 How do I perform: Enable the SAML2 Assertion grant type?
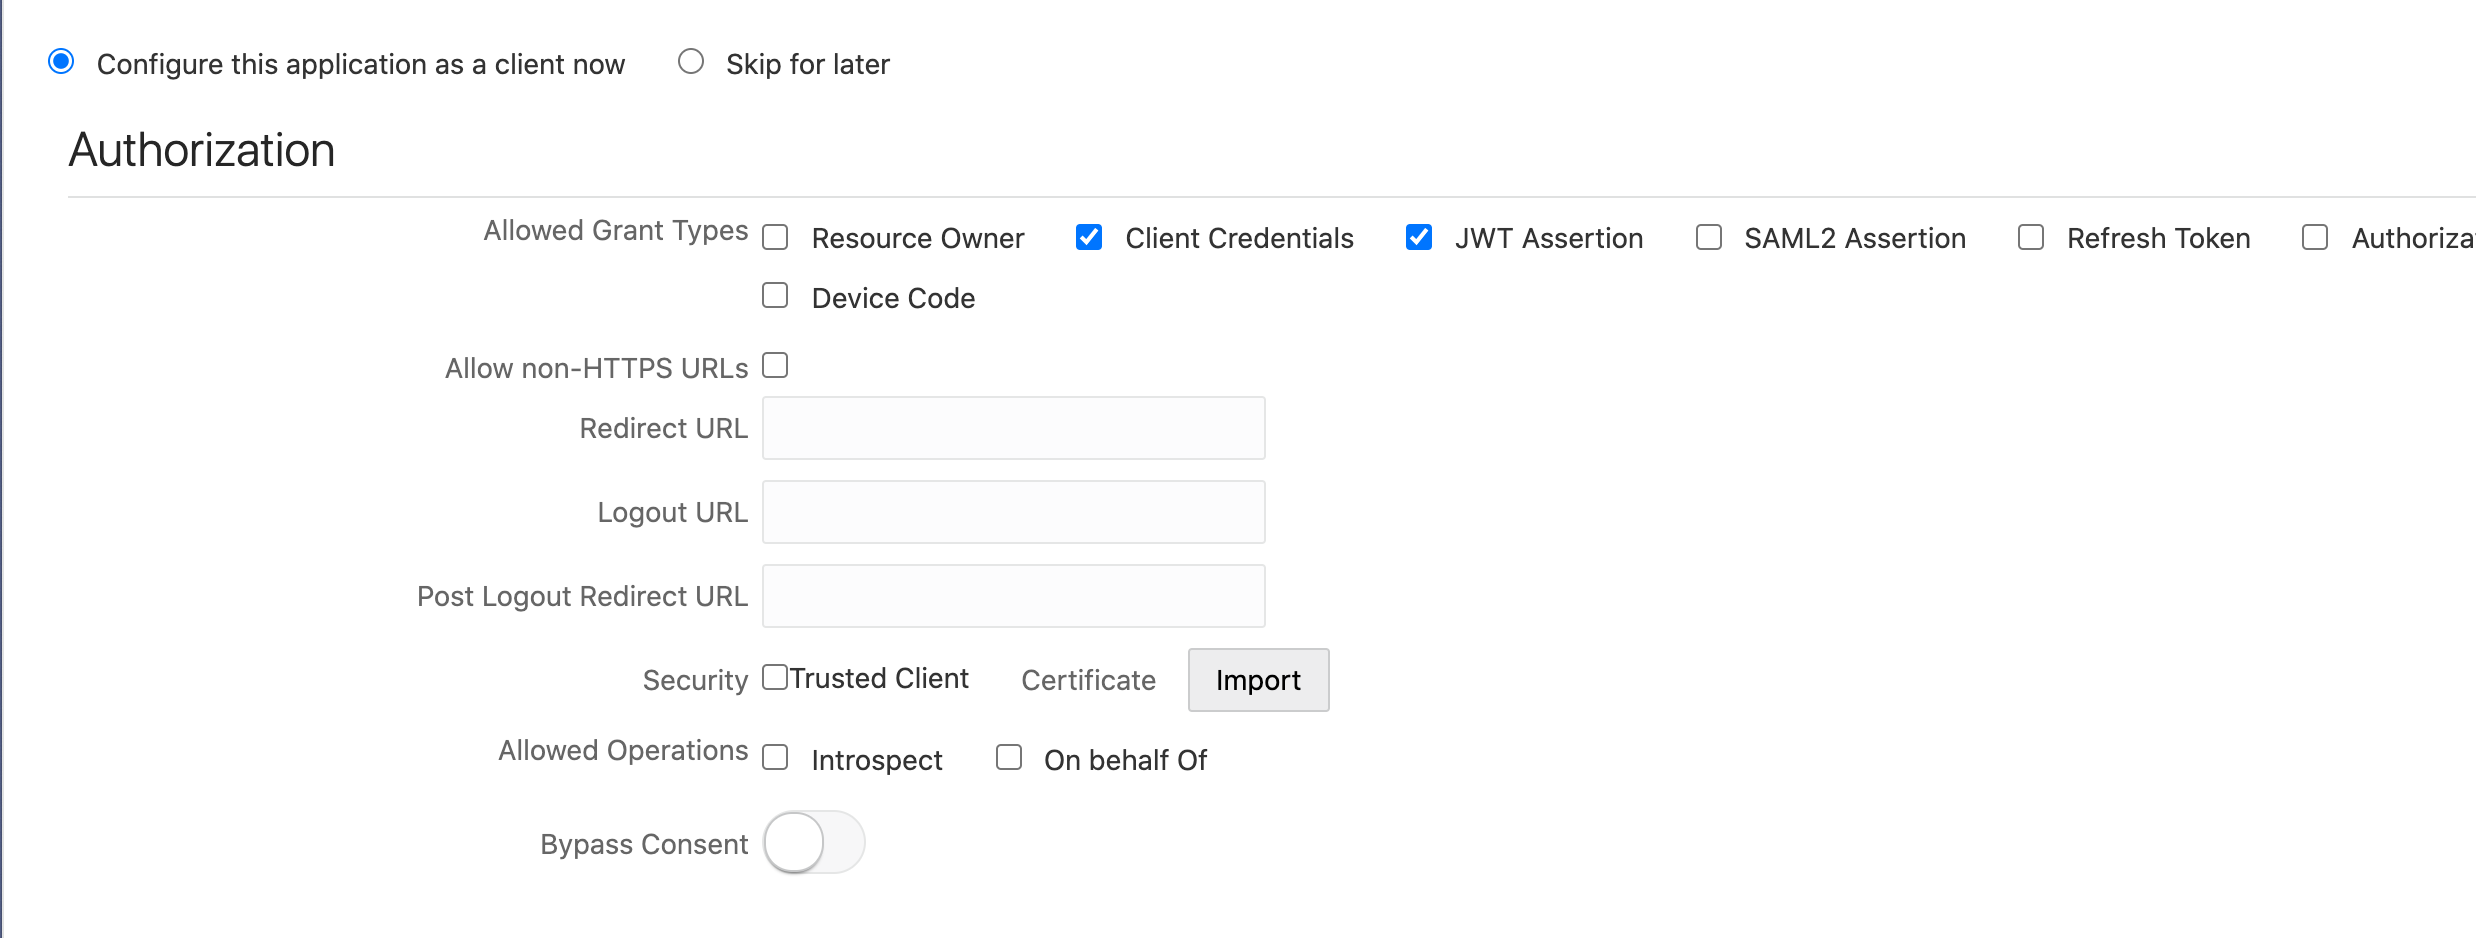point(1708,236)
